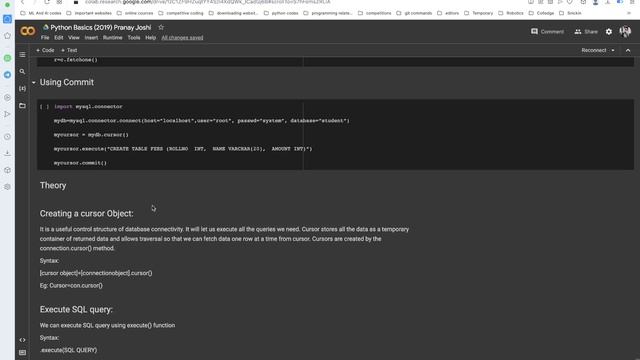
Task: Open the editors bookmark folder
Action: 448,13
